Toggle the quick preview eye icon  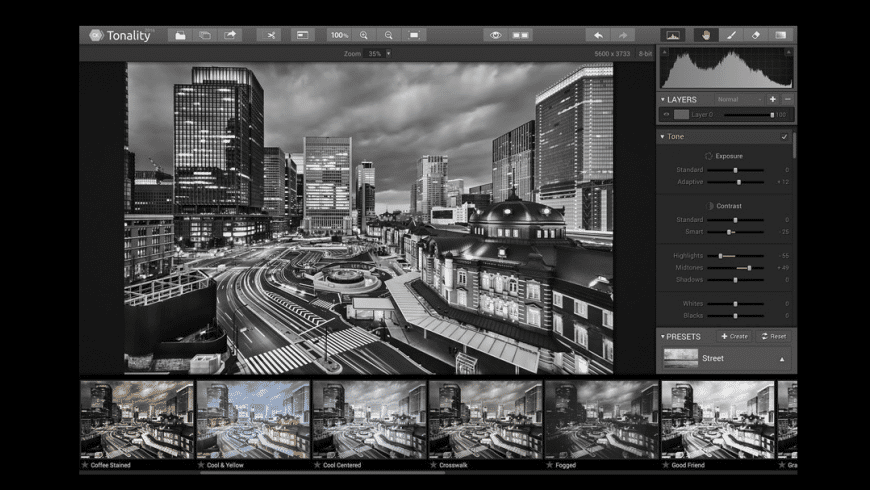coord(495,35)
